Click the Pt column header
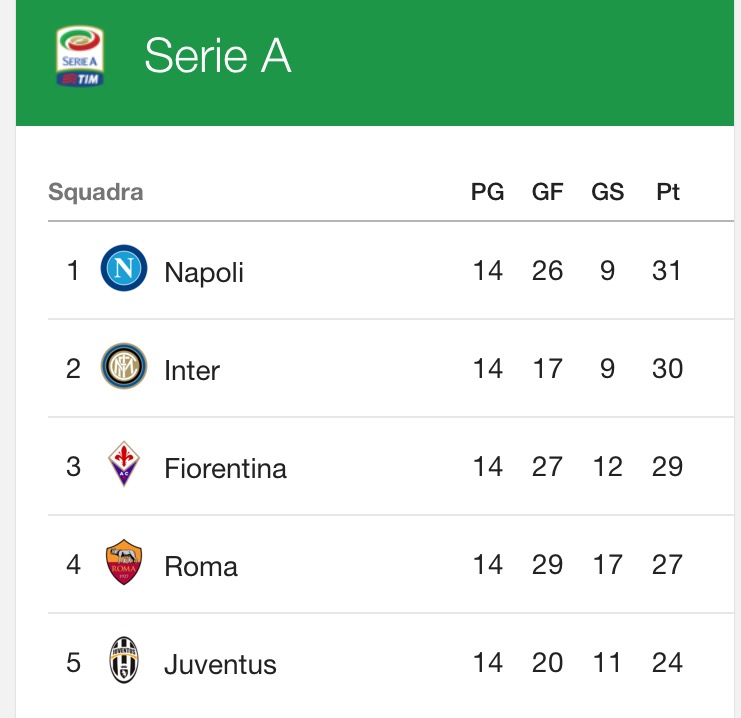Viewport: 741px width, 718px height. point(668,192)
